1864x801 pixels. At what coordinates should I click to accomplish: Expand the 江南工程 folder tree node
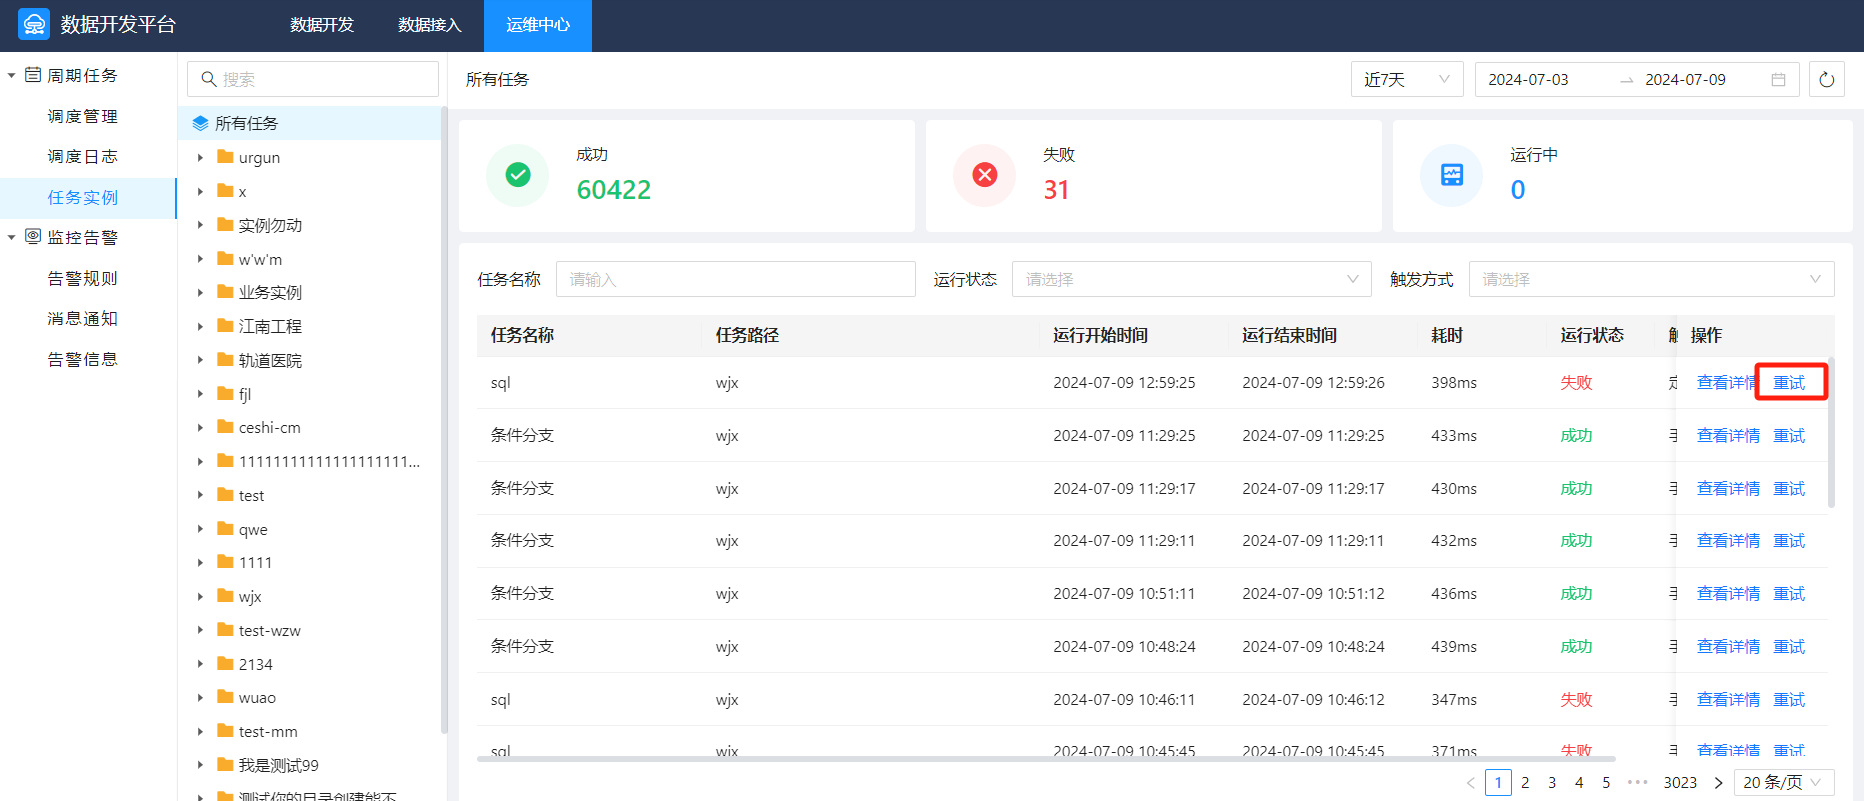click(200, 326)
